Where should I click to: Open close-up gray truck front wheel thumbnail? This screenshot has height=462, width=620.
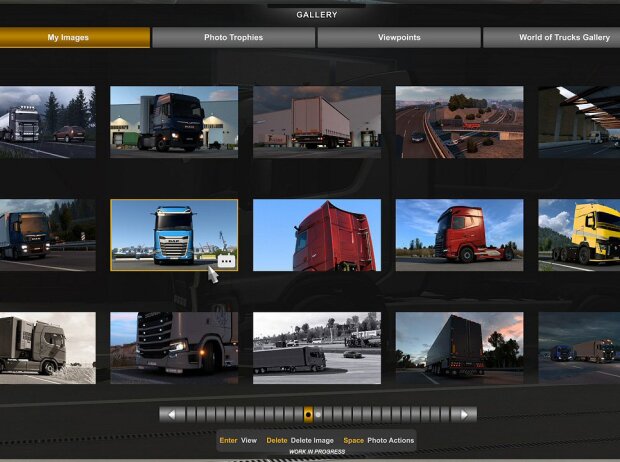point(174,348)
